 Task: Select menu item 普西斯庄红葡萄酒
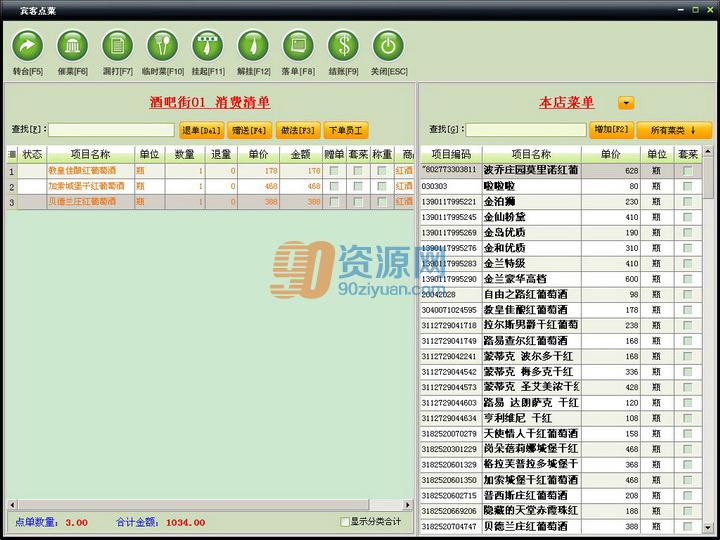[561, 496]
